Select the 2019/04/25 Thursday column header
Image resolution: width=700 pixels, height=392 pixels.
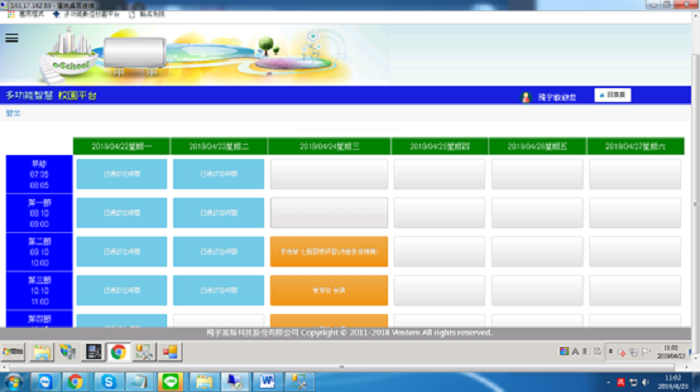pyautogui.click(x=440, y=146)
